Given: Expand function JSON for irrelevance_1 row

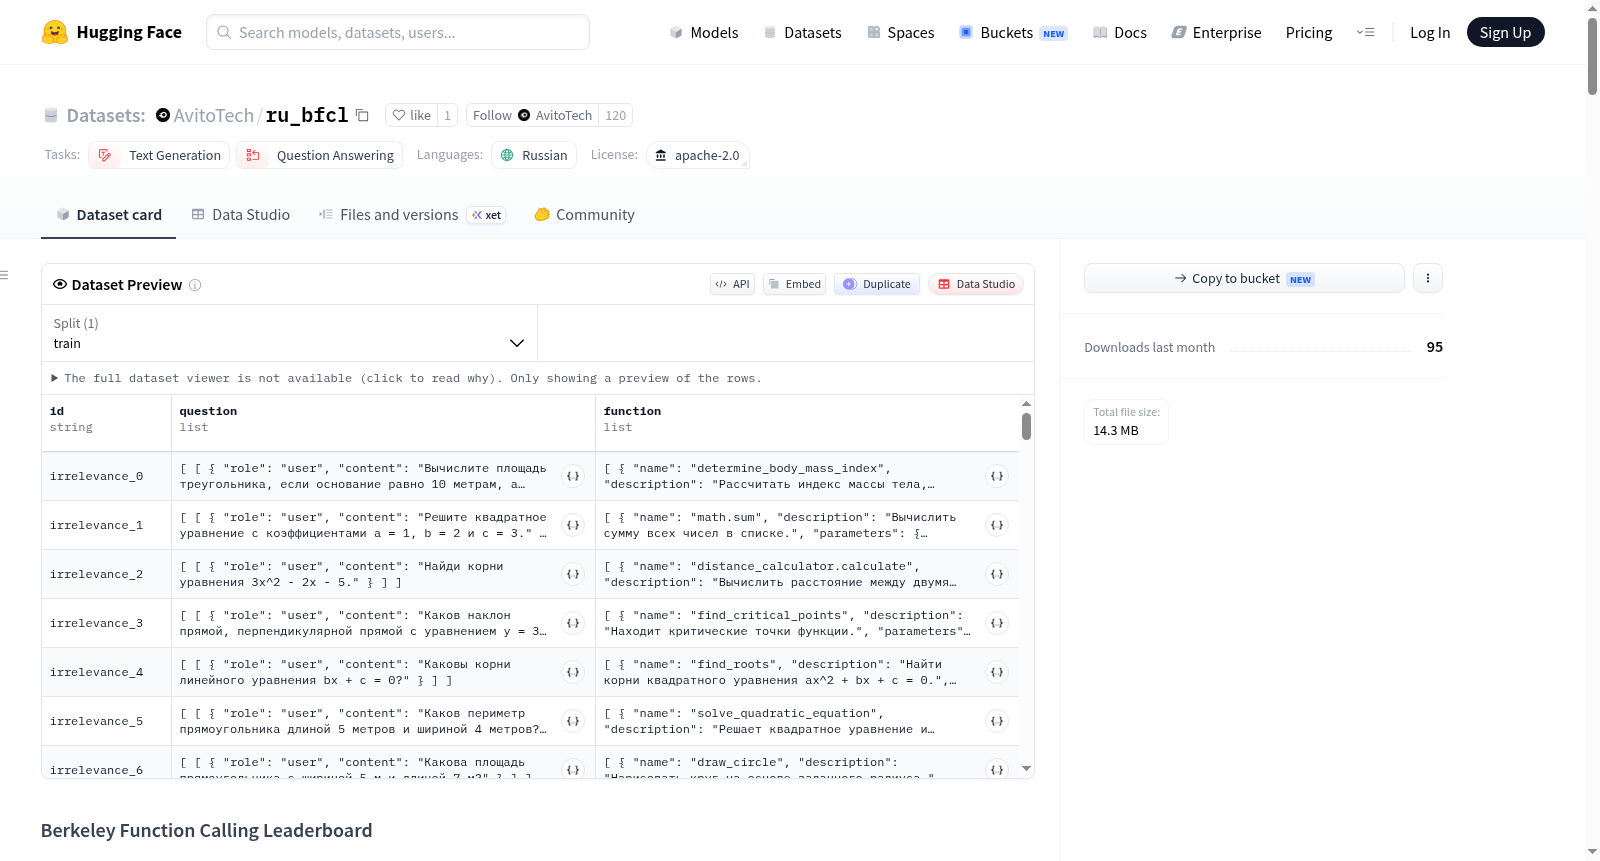Looking at the screenshot, I should [997, 525].
